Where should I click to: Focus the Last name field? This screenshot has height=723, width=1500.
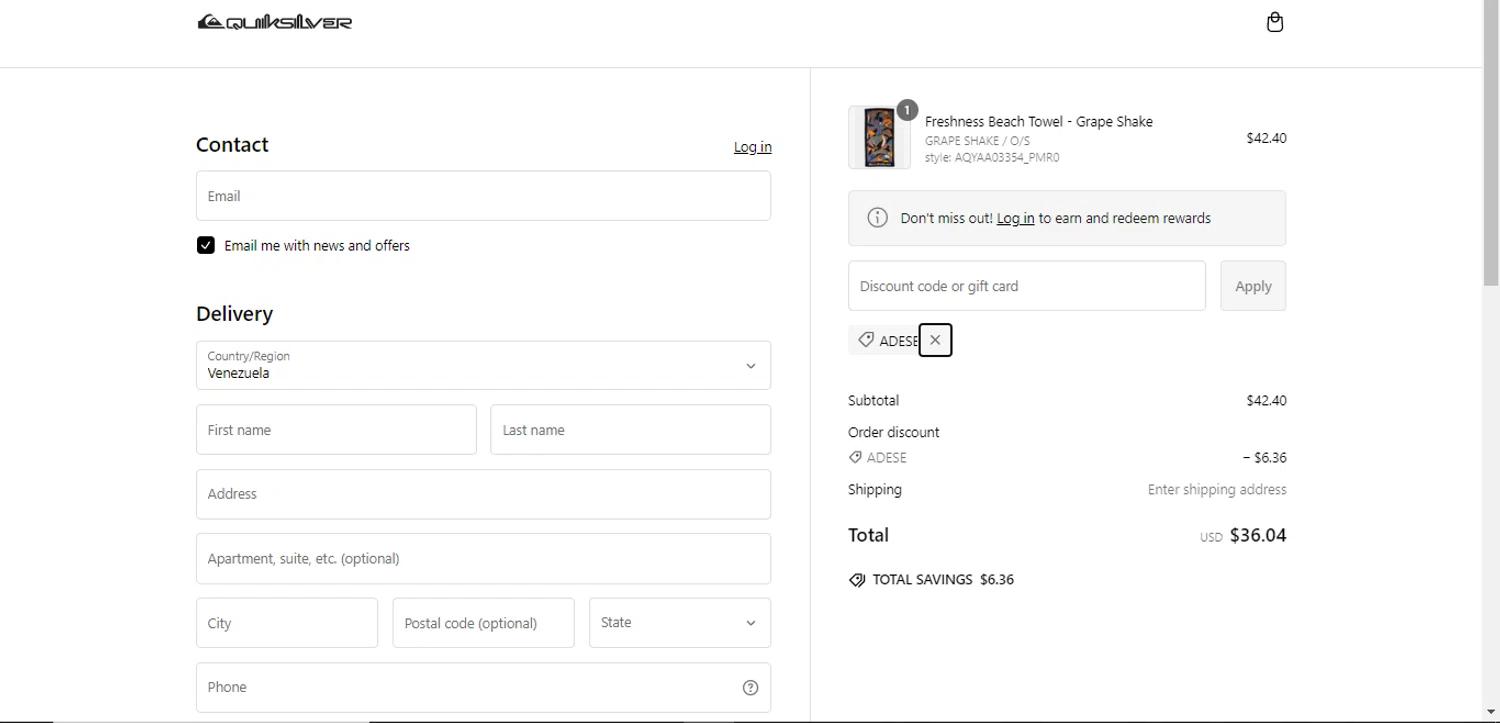coord(630,430)
